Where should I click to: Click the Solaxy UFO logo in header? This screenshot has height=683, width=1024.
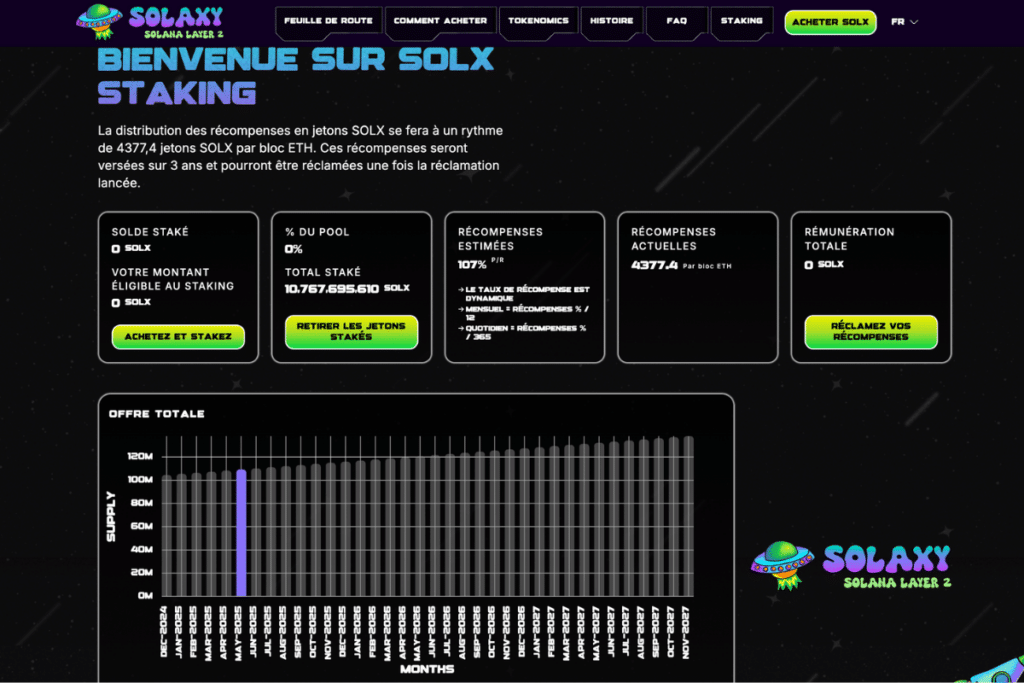[x=99, y=21]
